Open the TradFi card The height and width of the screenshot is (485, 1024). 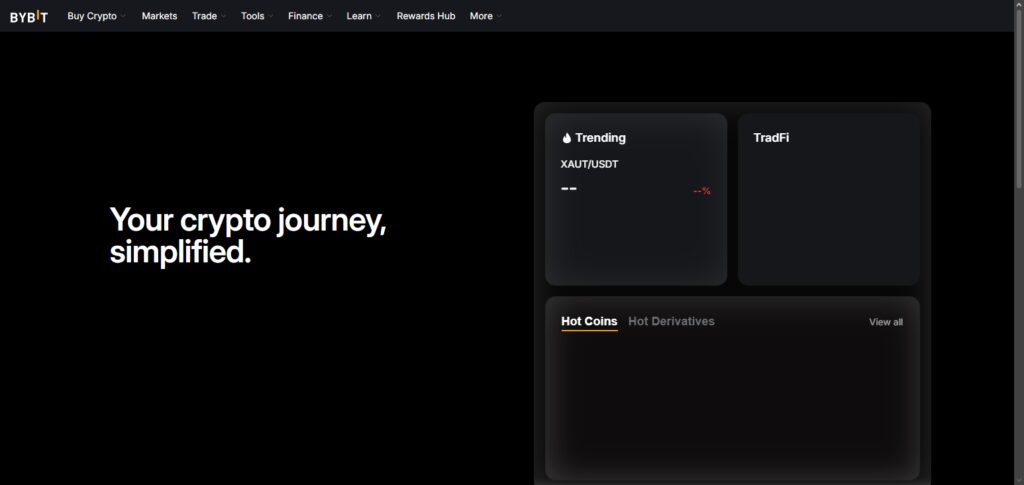pyautogui.click(x=829, y=199)
